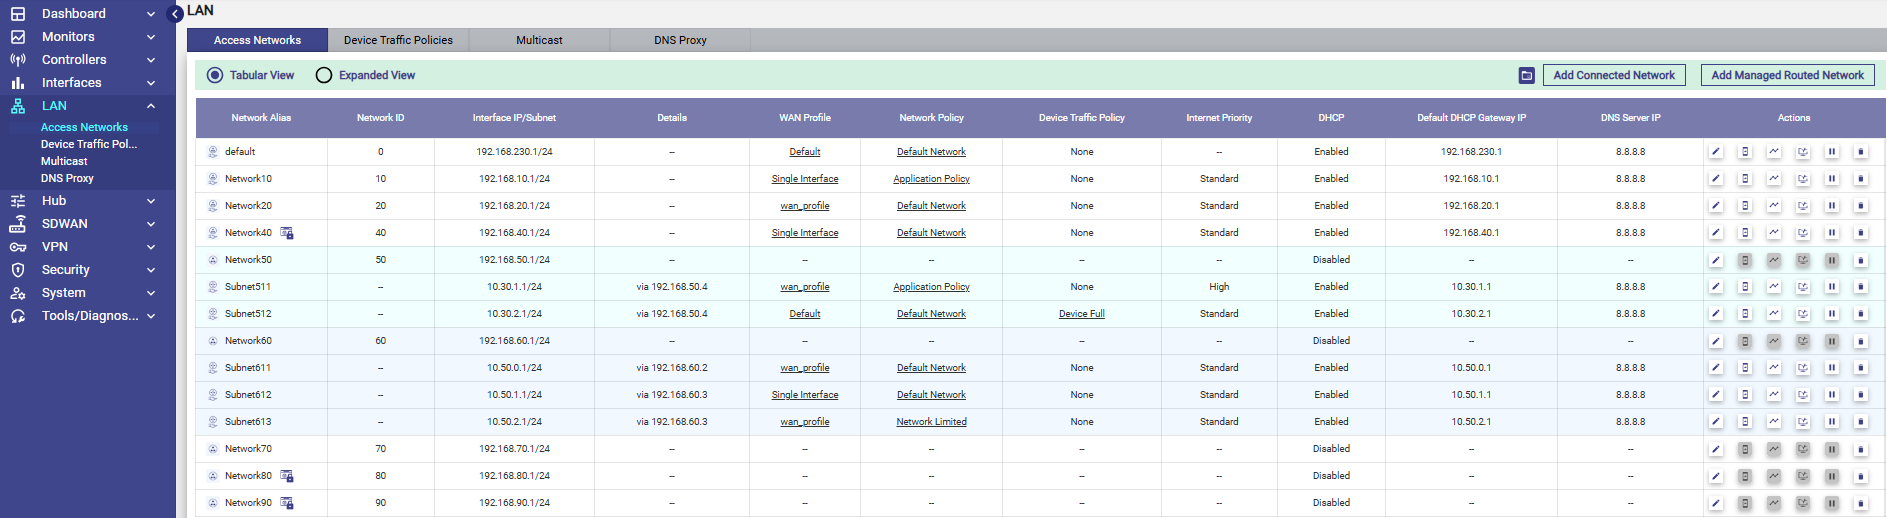The height and width of the screenshot is (518, 1887).
Task: Click the folder icon beside Add Connected Network
Action: pos(1526,75)
